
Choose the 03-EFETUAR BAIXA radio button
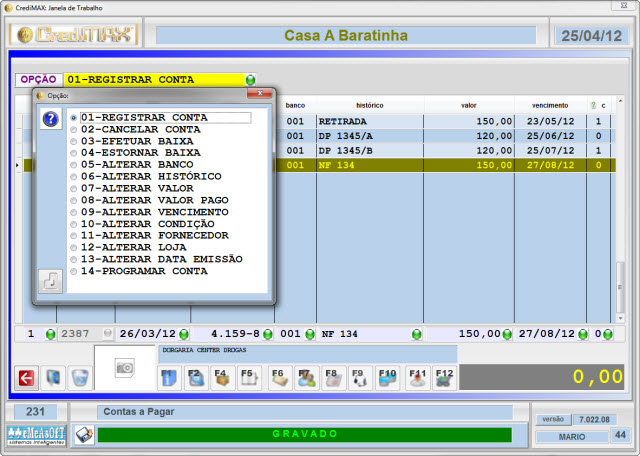click(74, 142)
